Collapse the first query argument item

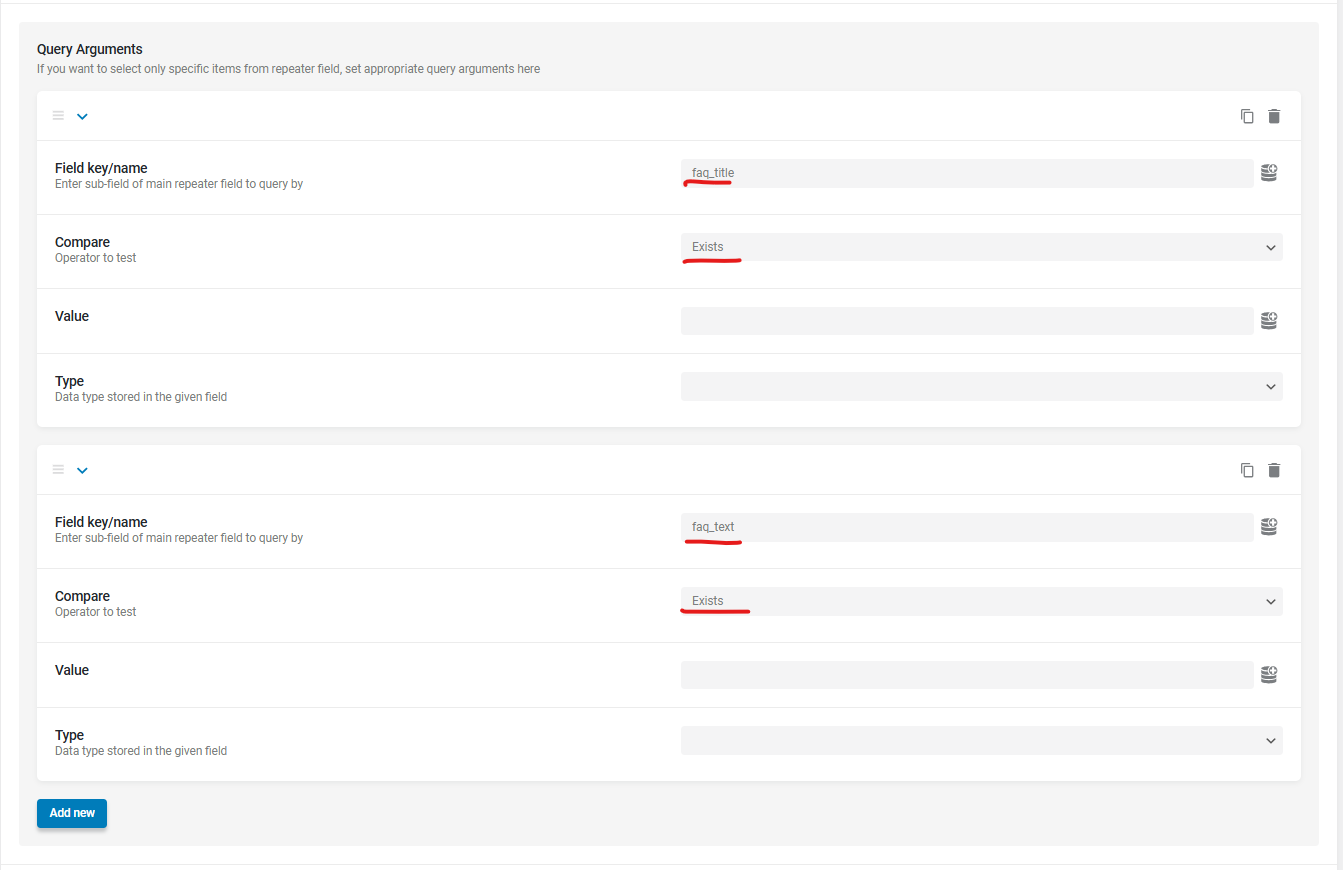[83, 116]
